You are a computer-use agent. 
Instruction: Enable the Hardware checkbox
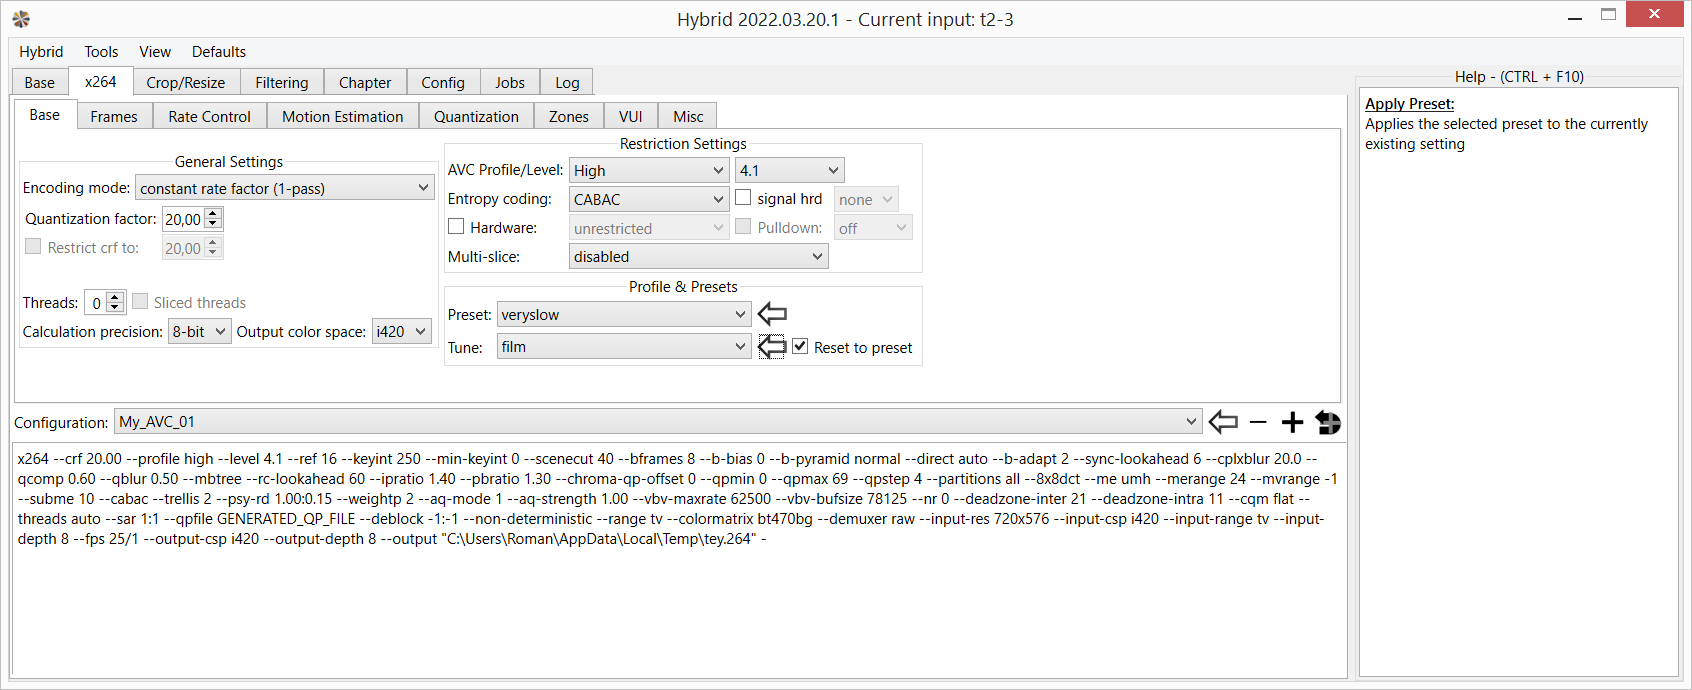[456, 227]
